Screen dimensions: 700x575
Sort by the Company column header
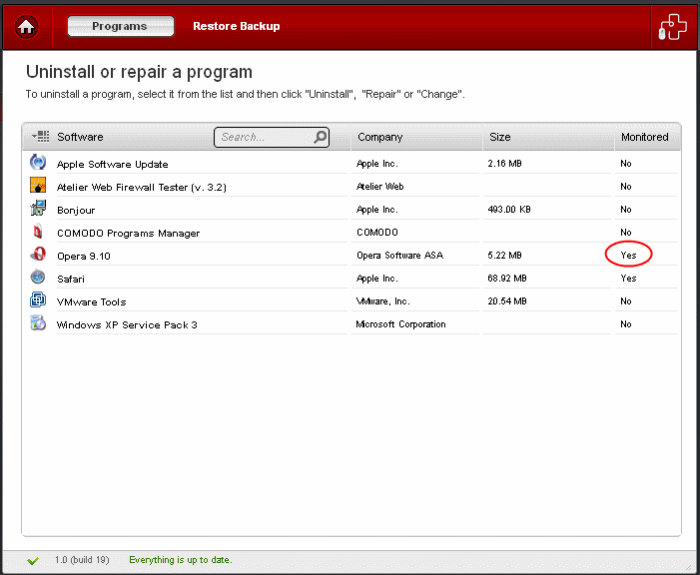(x=380, y=137)
